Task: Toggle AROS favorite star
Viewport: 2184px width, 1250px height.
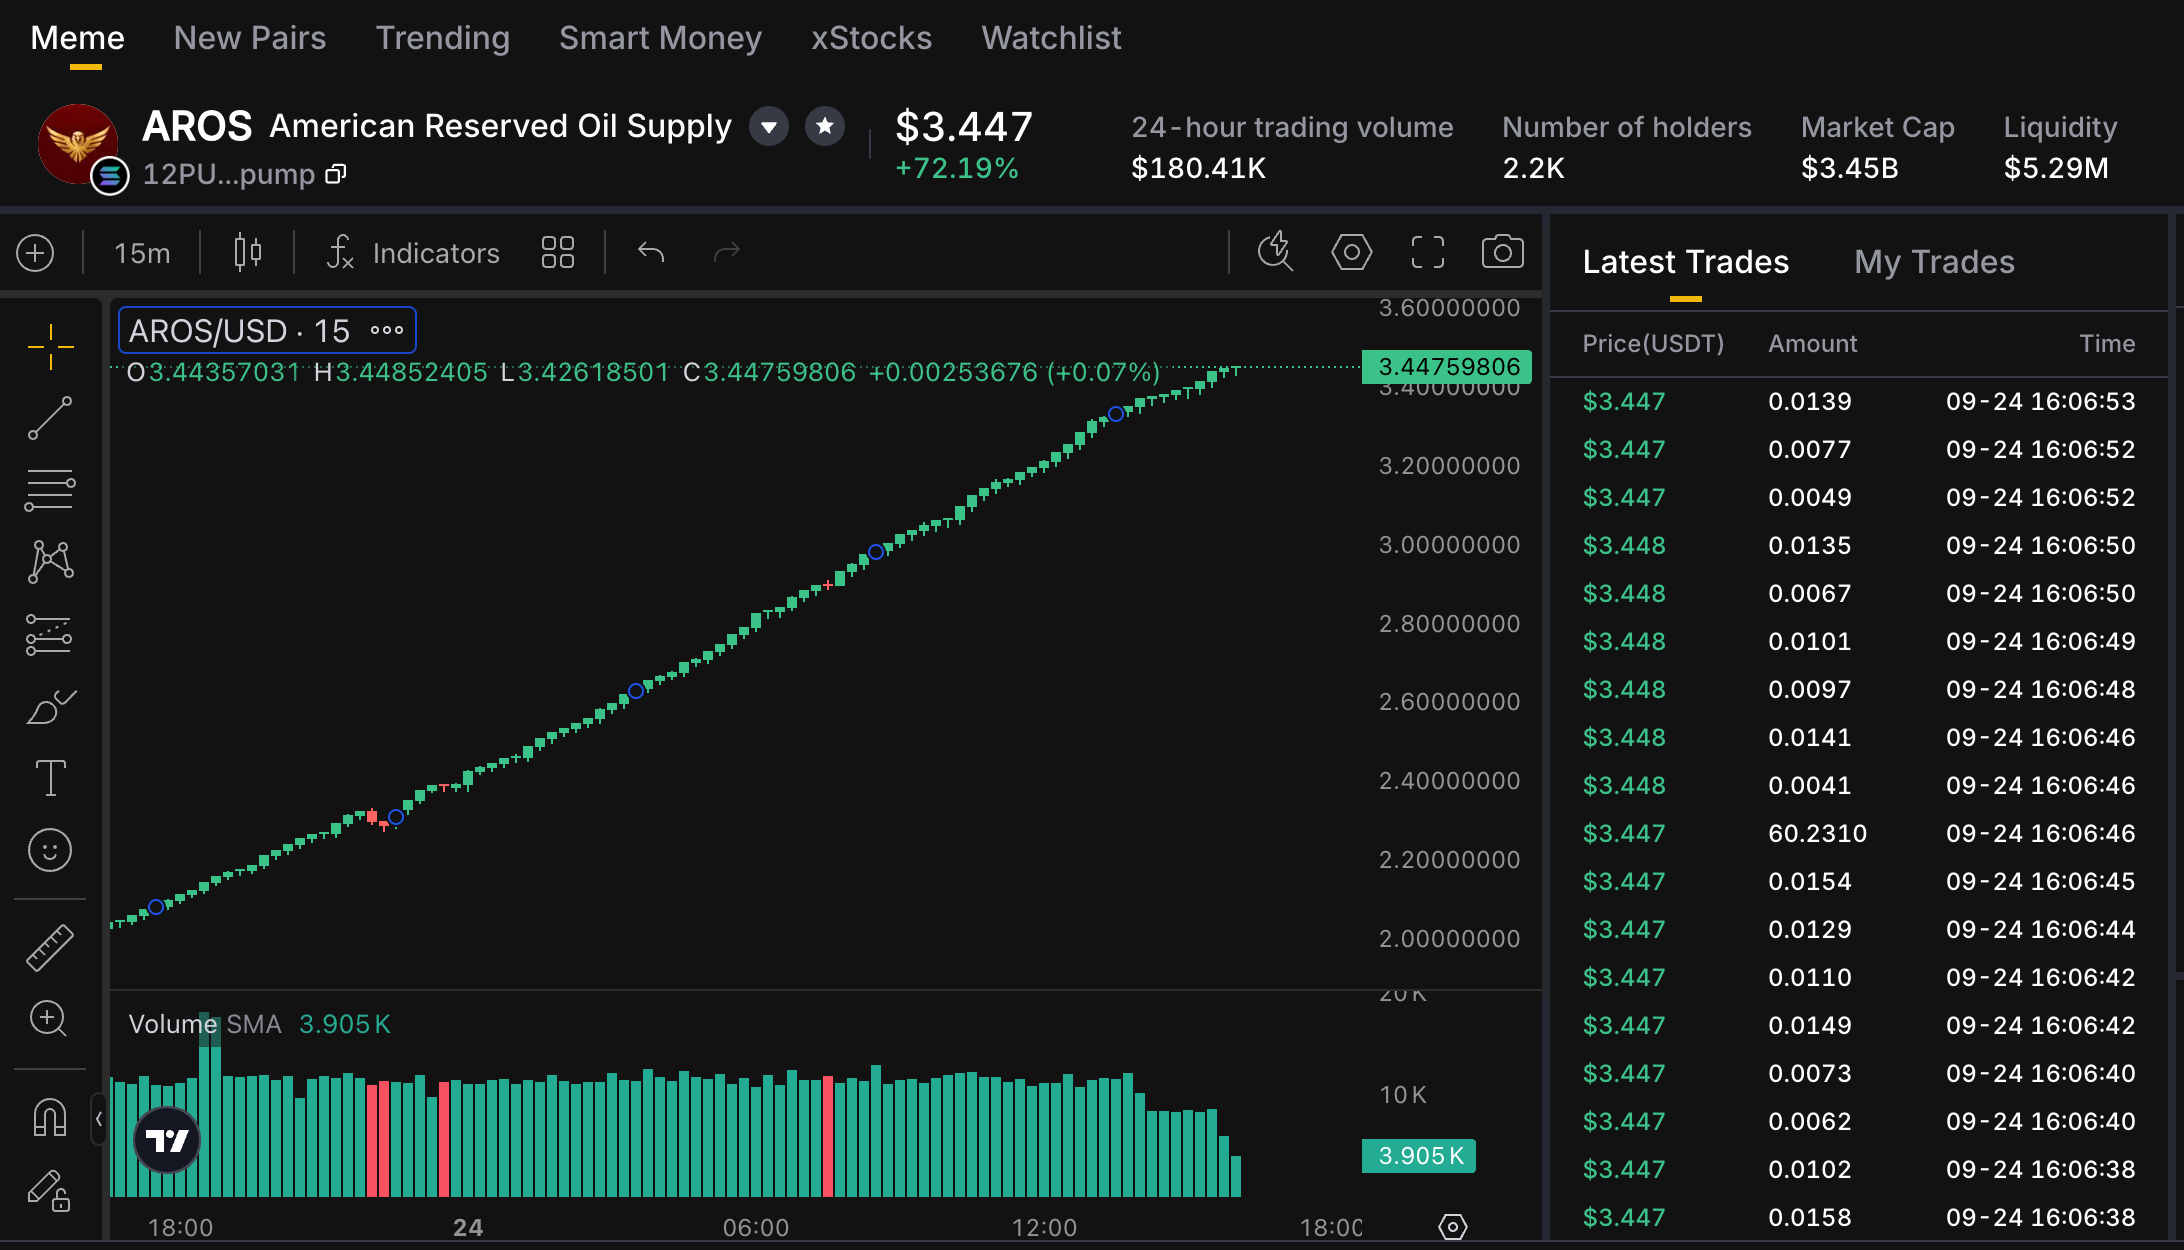Action: tap(825, 126)
